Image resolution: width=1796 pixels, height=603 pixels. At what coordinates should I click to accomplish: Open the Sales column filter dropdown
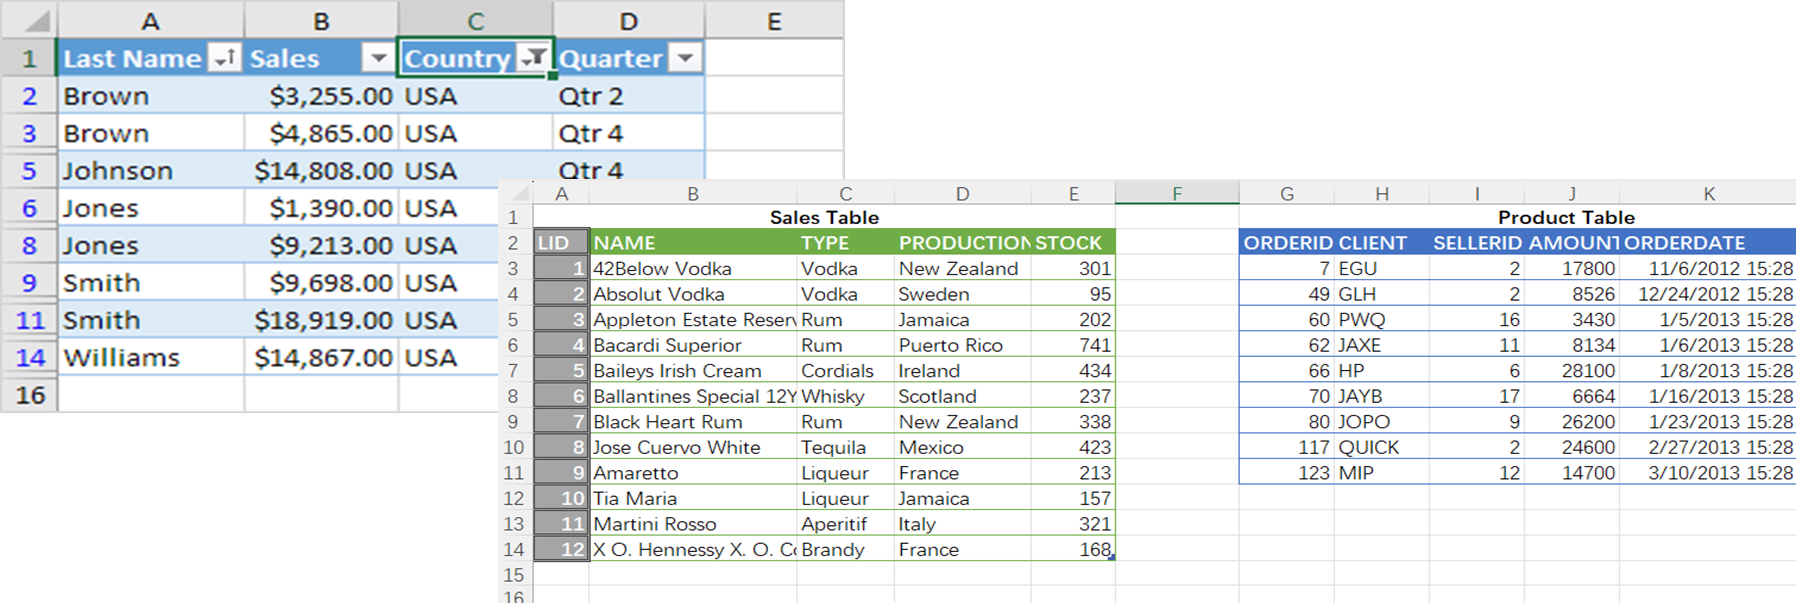click(378, 58)
